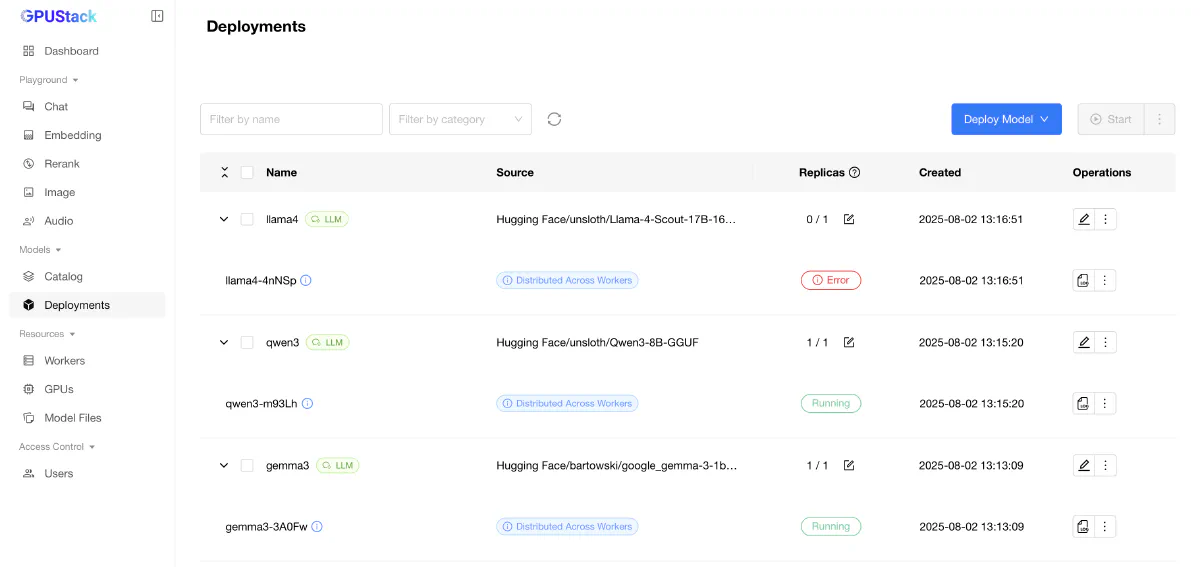Open the Filter by category dropdown

[460, 119]
